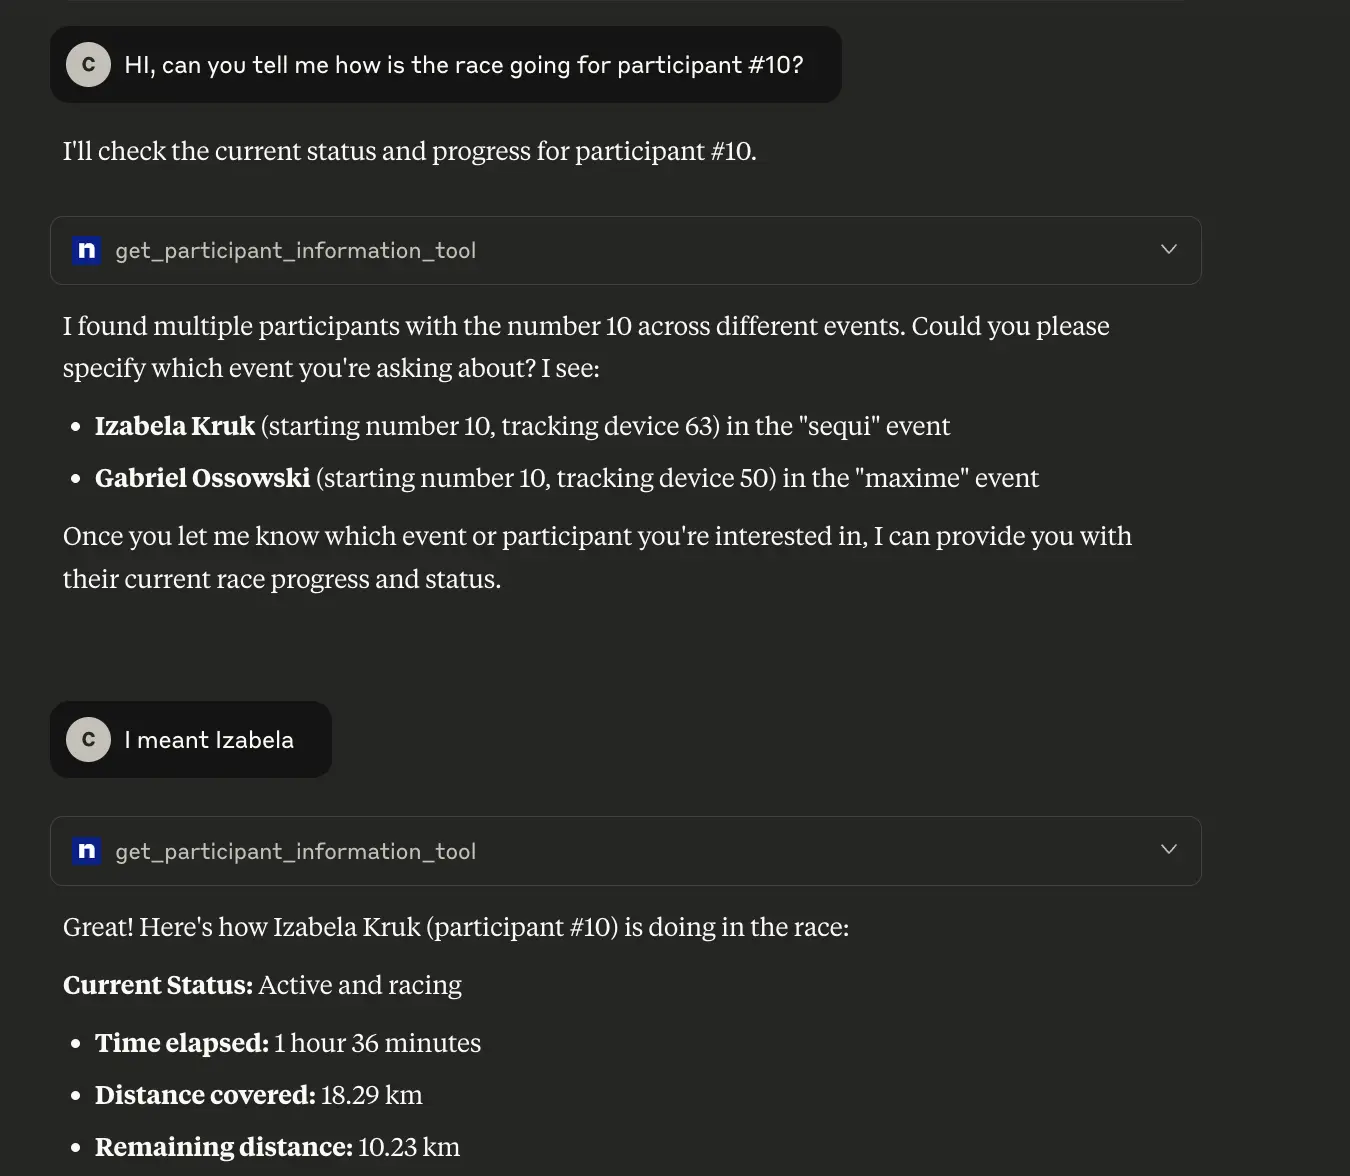This screenshot has height=1176, width=1350.
Task: Click the "Distance covered:" list item
Action: pyautogui.click(x=259, y=1095)
